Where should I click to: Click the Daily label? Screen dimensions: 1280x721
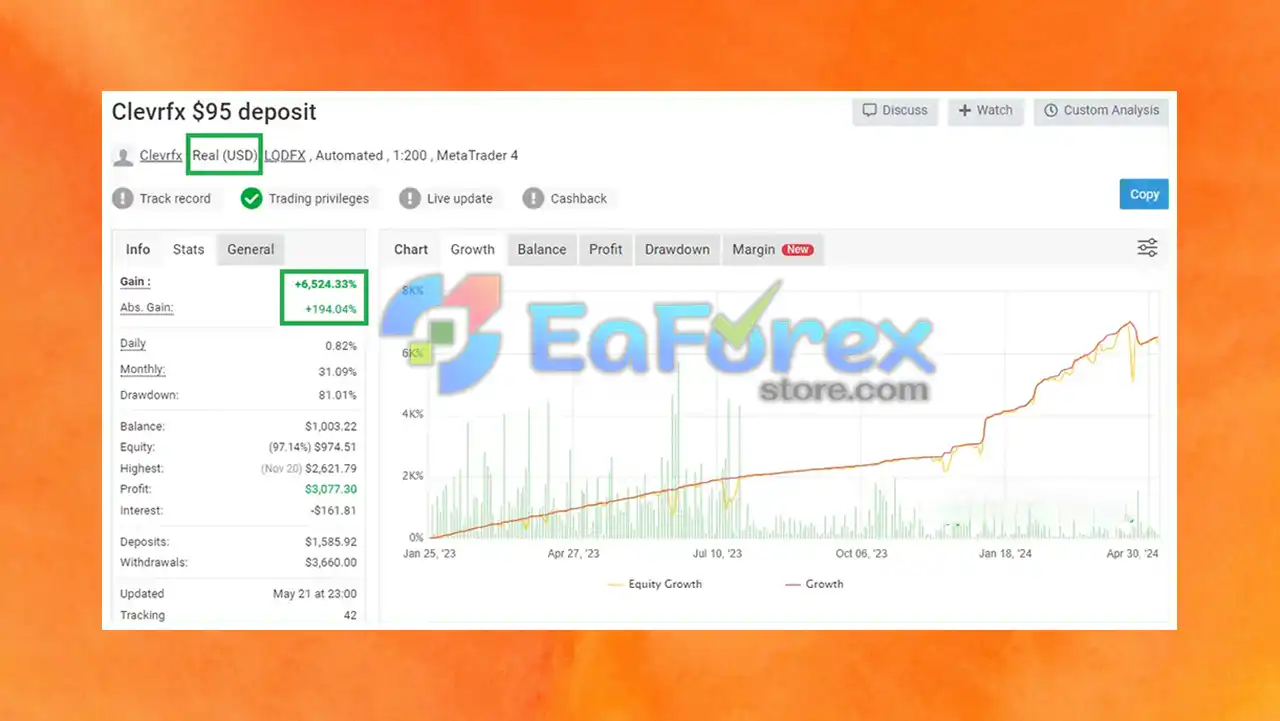tap(133, 343)
